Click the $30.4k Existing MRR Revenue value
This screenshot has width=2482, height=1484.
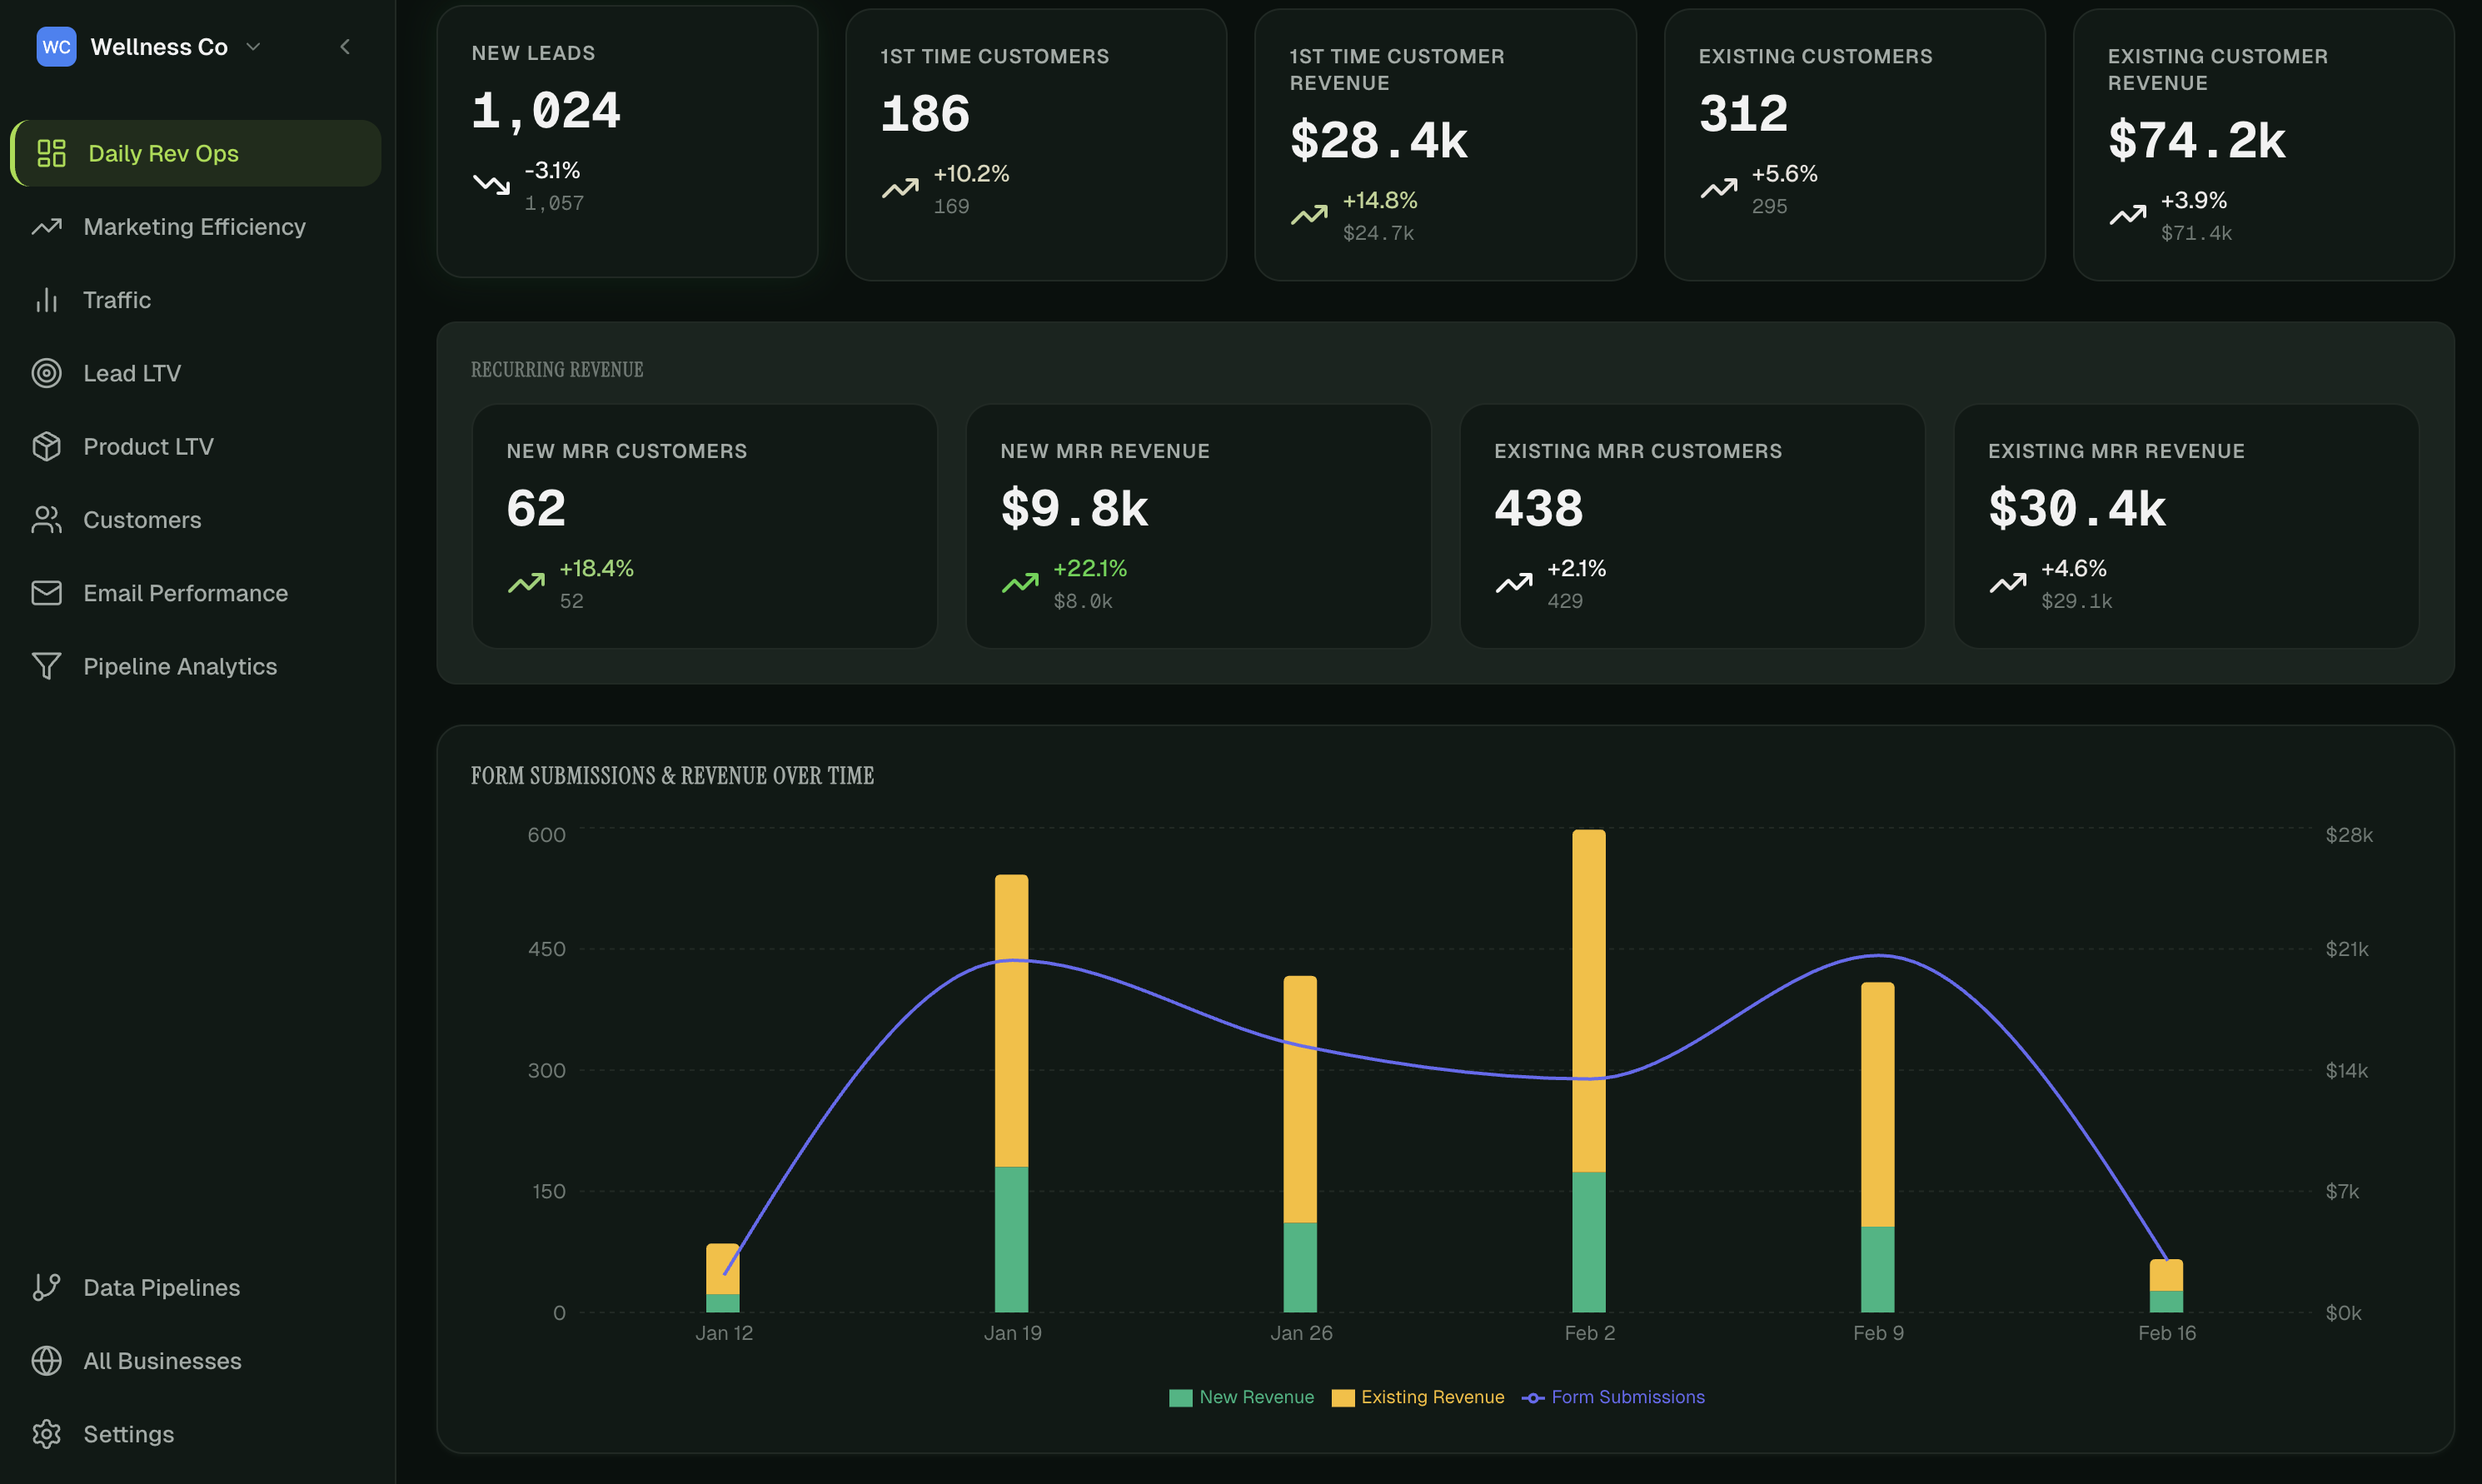click(x=2076, y=508)
